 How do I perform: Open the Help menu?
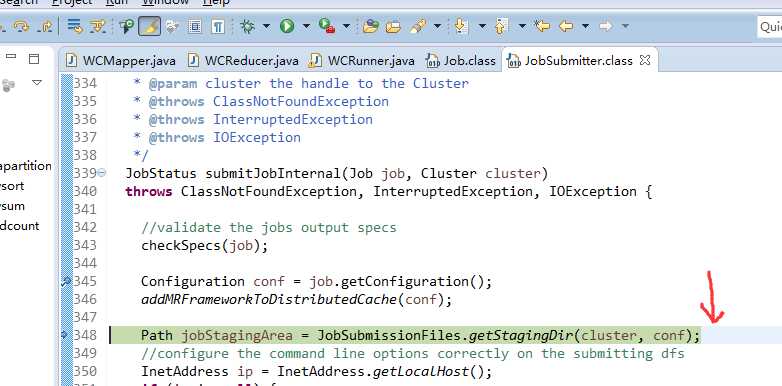click(216, 2)
